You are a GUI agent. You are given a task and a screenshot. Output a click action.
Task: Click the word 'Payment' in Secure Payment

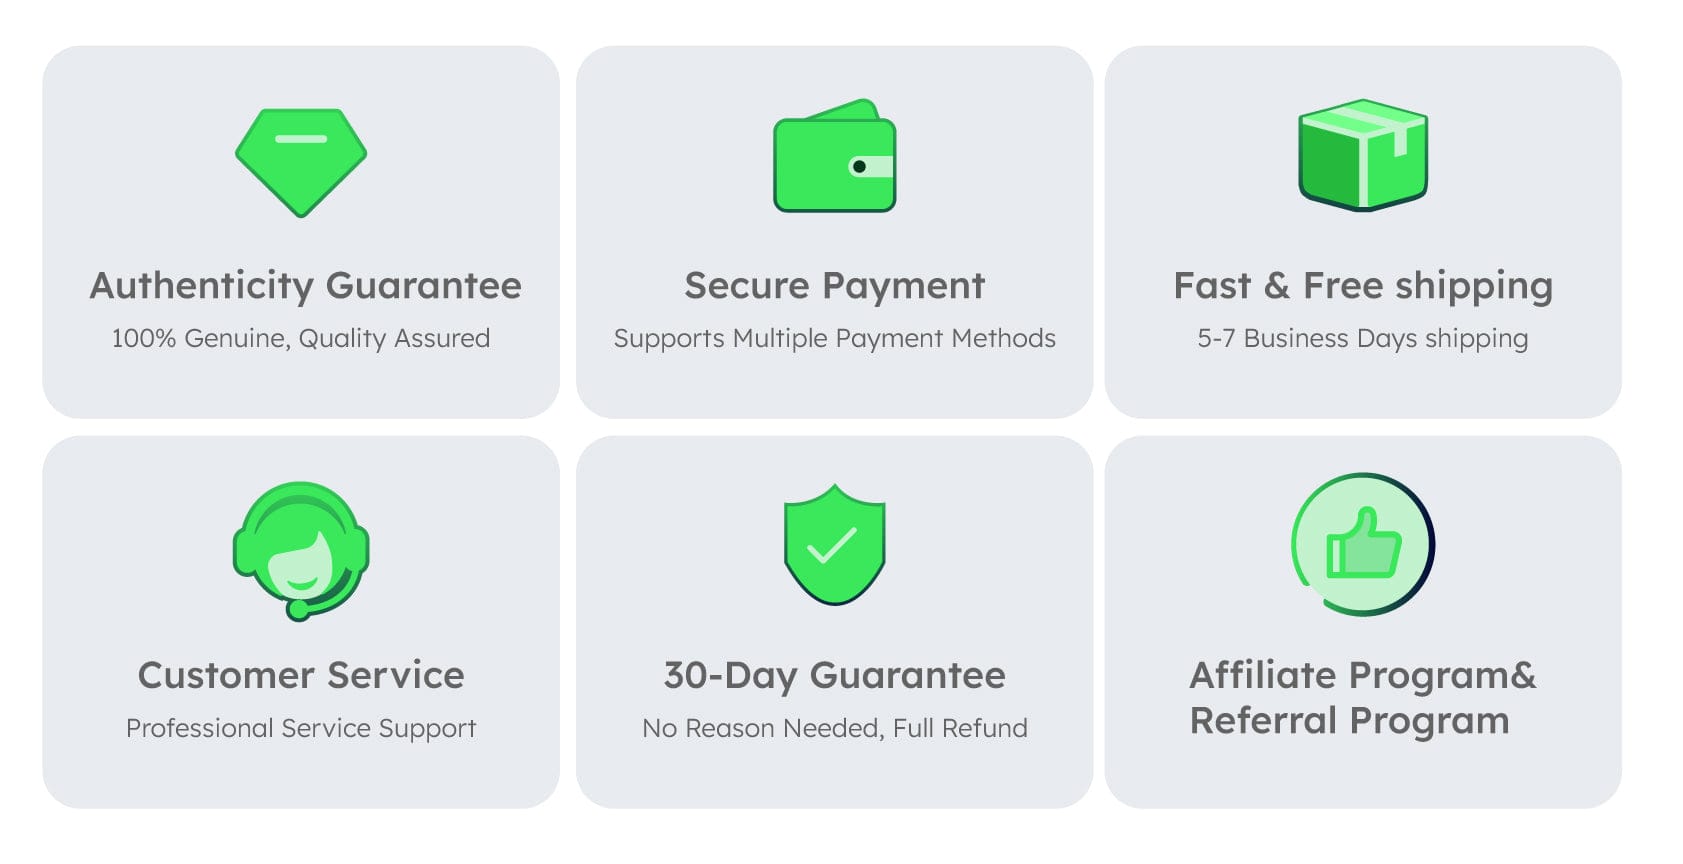903,286
